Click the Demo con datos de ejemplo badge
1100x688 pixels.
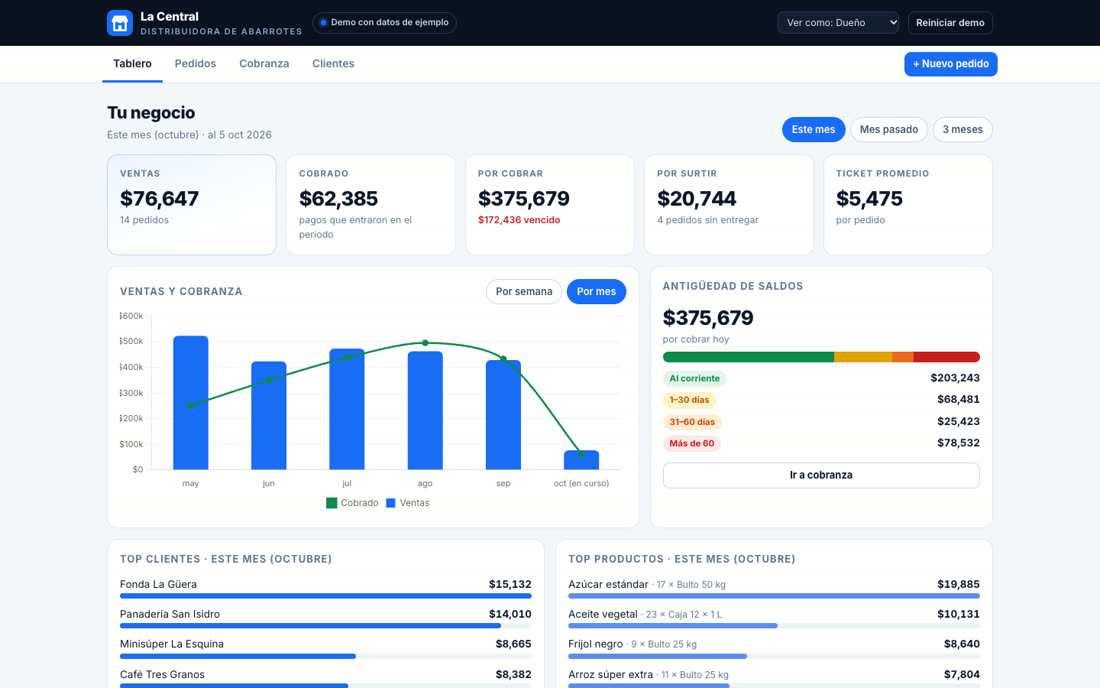tap(384, 22)
